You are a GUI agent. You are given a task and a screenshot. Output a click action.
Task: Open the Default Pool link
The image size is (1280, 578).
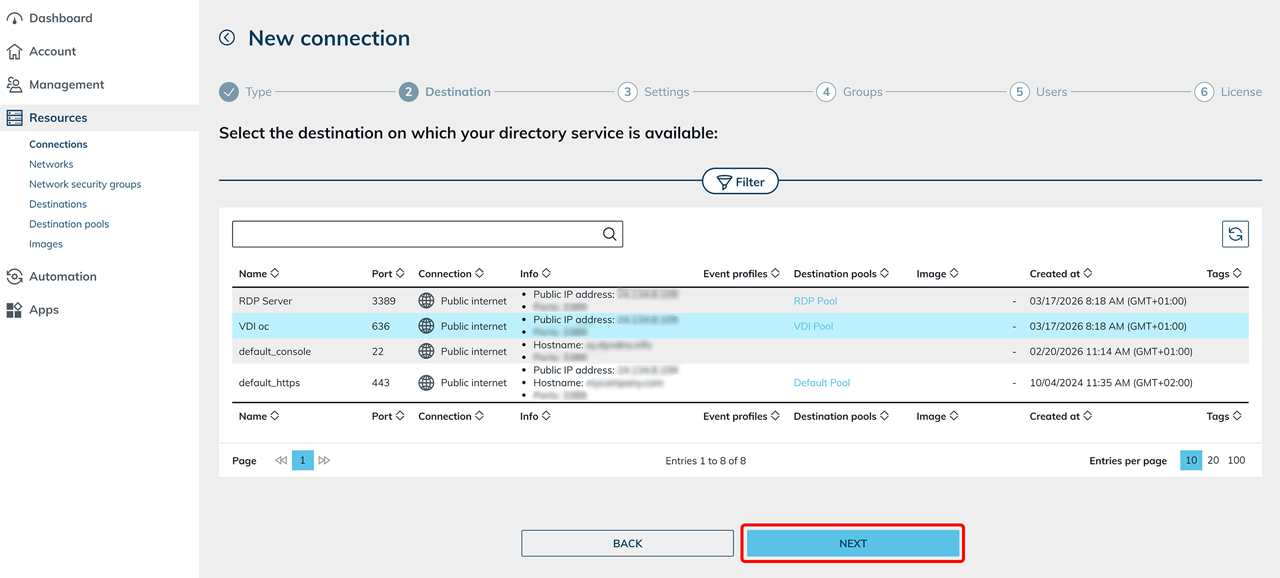822,383
